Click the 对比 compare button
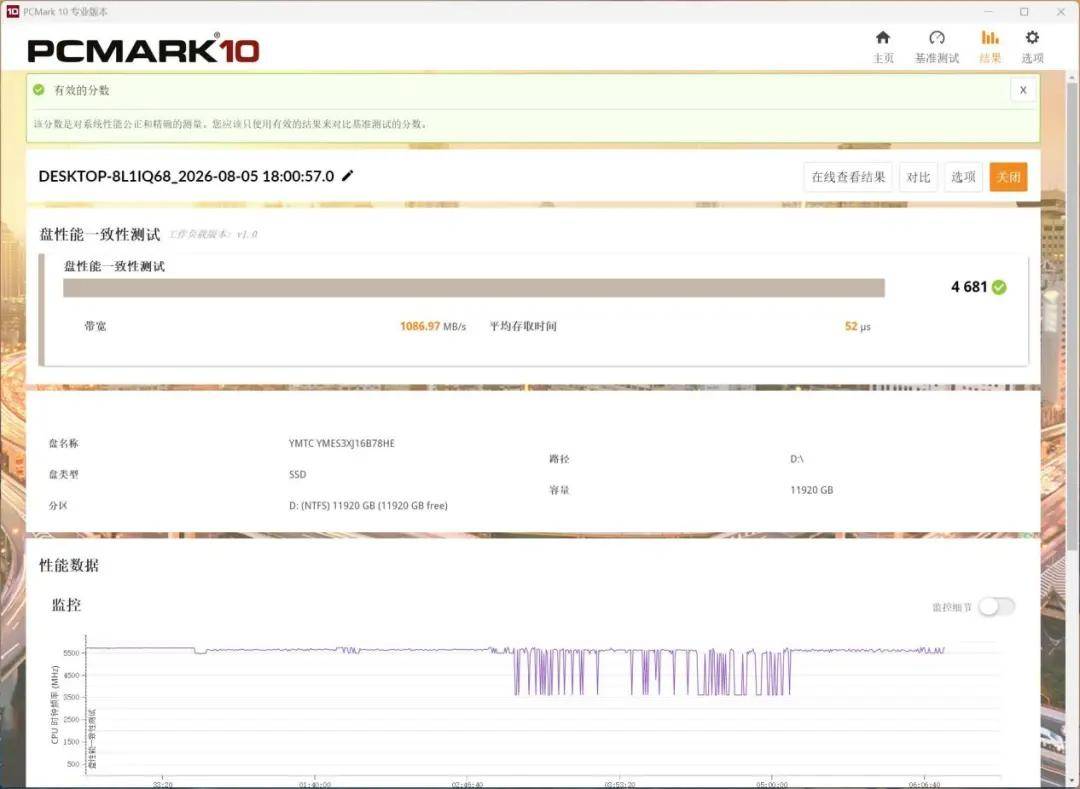The height and width of the screenshot is (789, 1080). [918, 177]
